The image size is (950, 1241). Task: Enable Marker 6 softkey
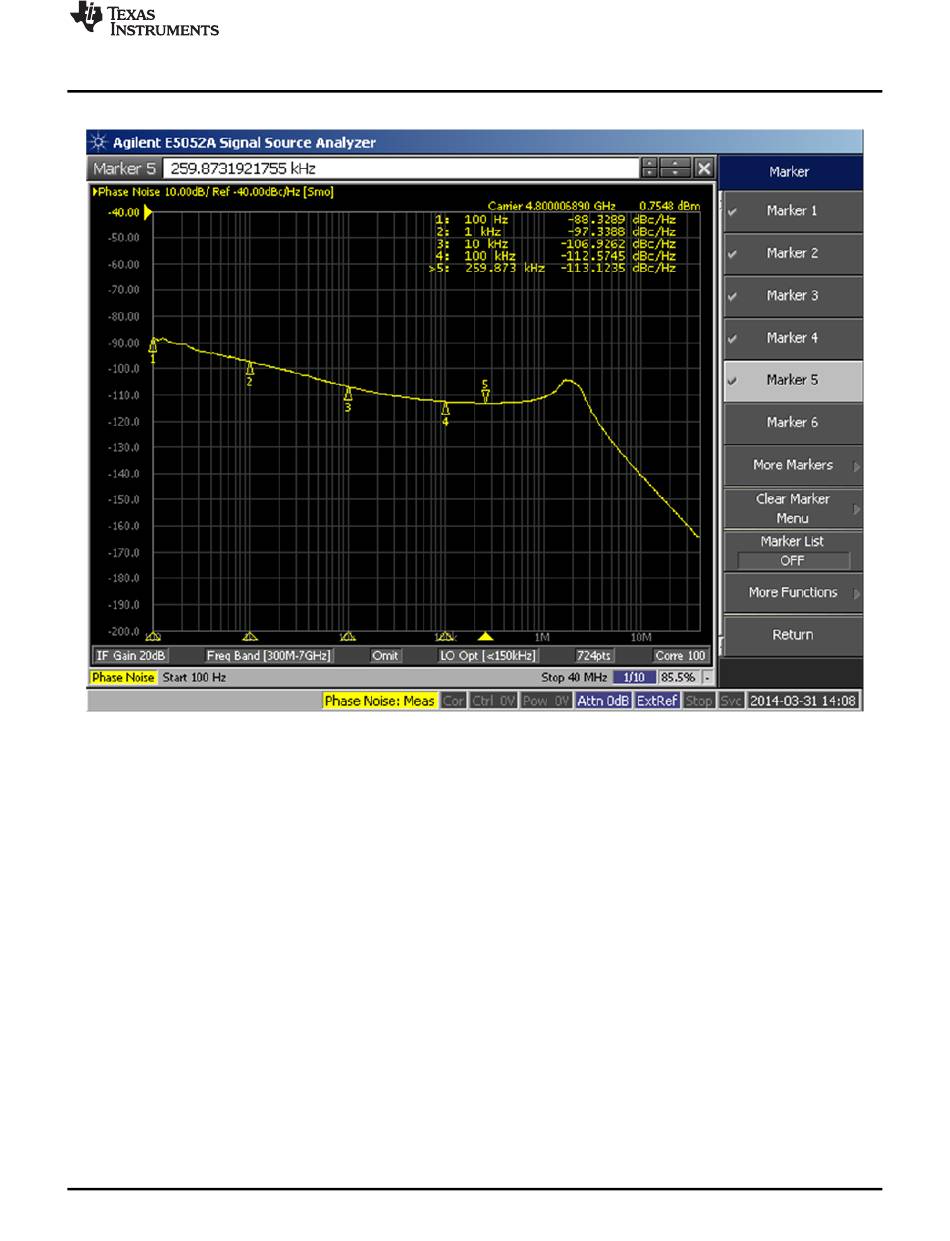click(x=792, y=422)
